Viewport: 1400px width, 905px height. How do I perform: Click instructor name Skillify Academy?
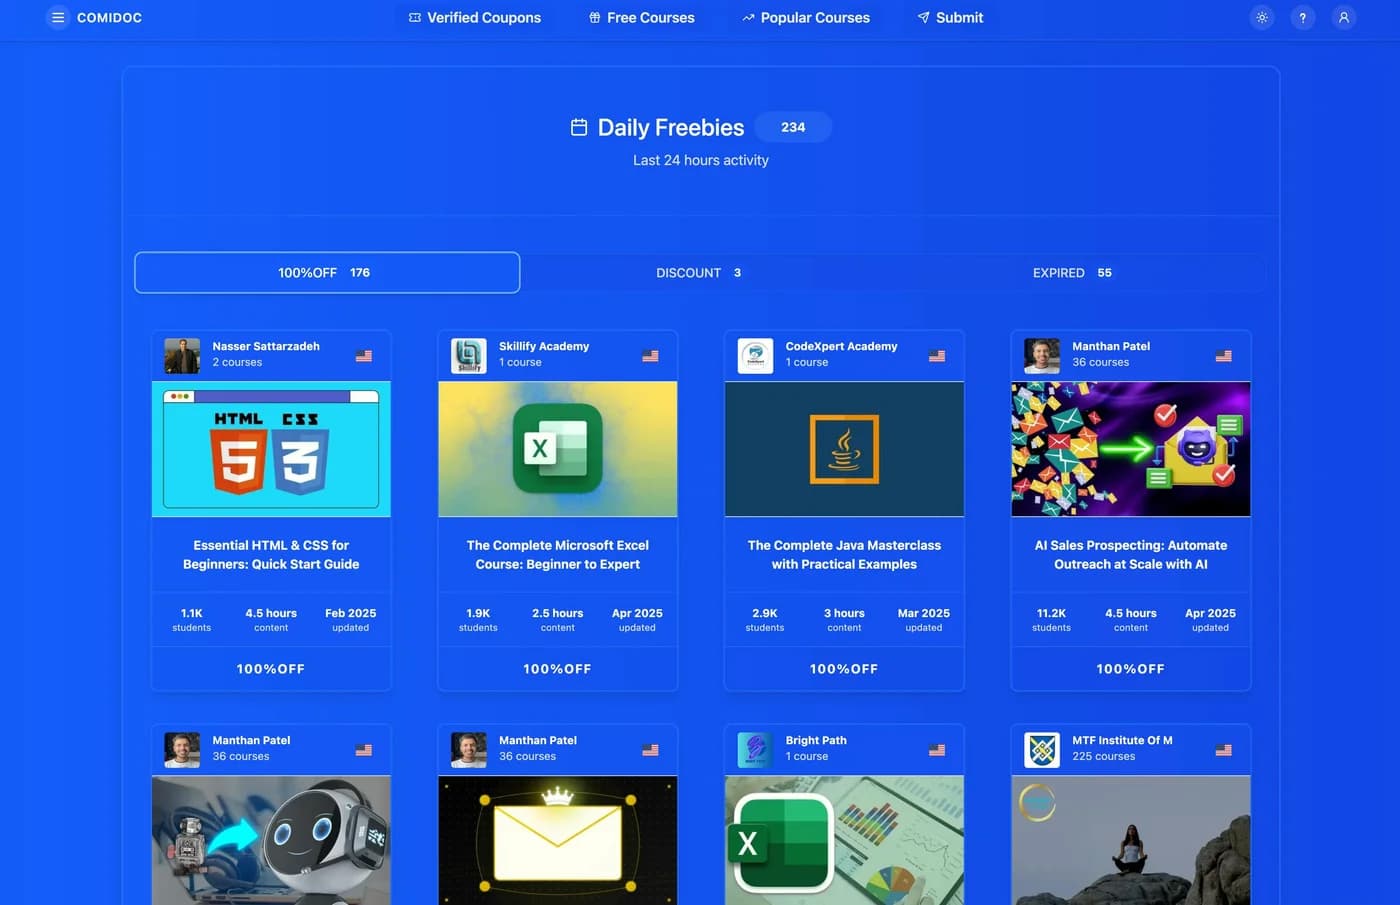click(x=544, y=346)
